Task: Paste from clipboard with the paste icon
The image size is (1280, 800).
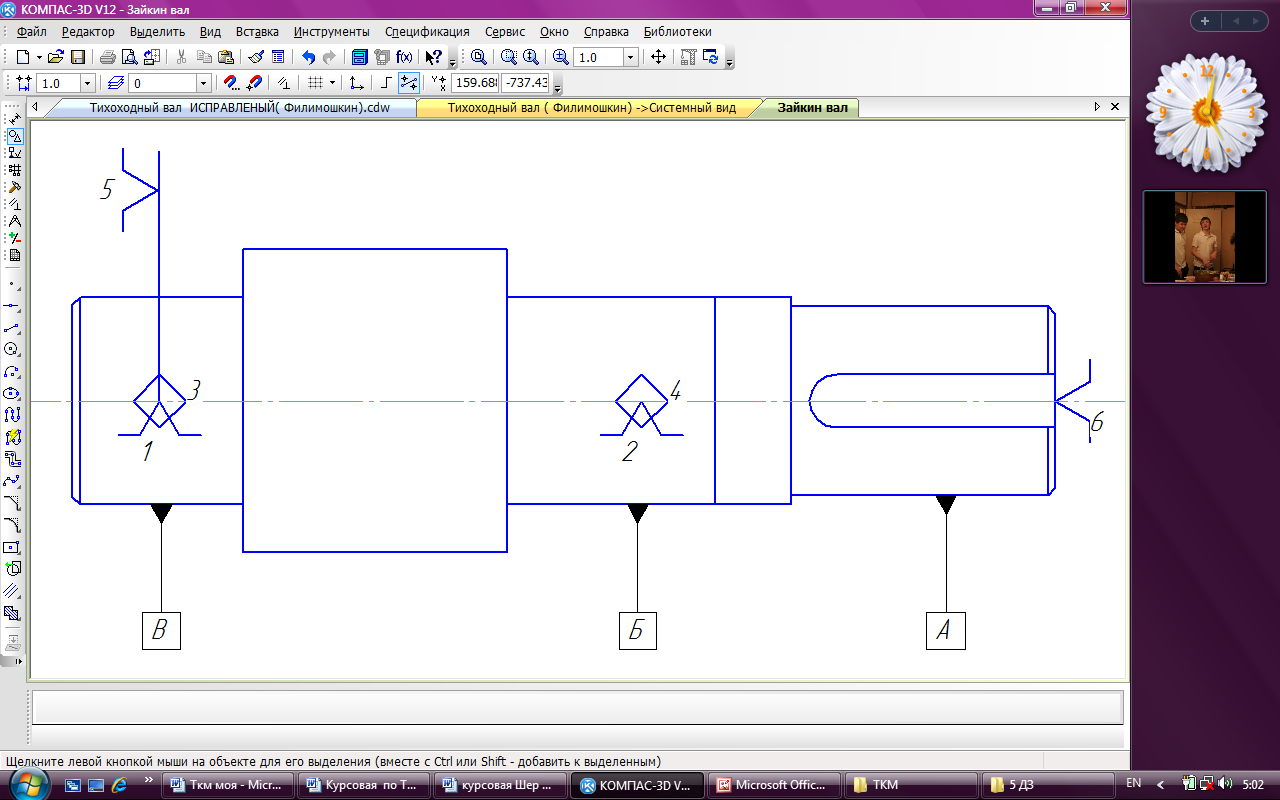Action: click(x=226, y=57)
